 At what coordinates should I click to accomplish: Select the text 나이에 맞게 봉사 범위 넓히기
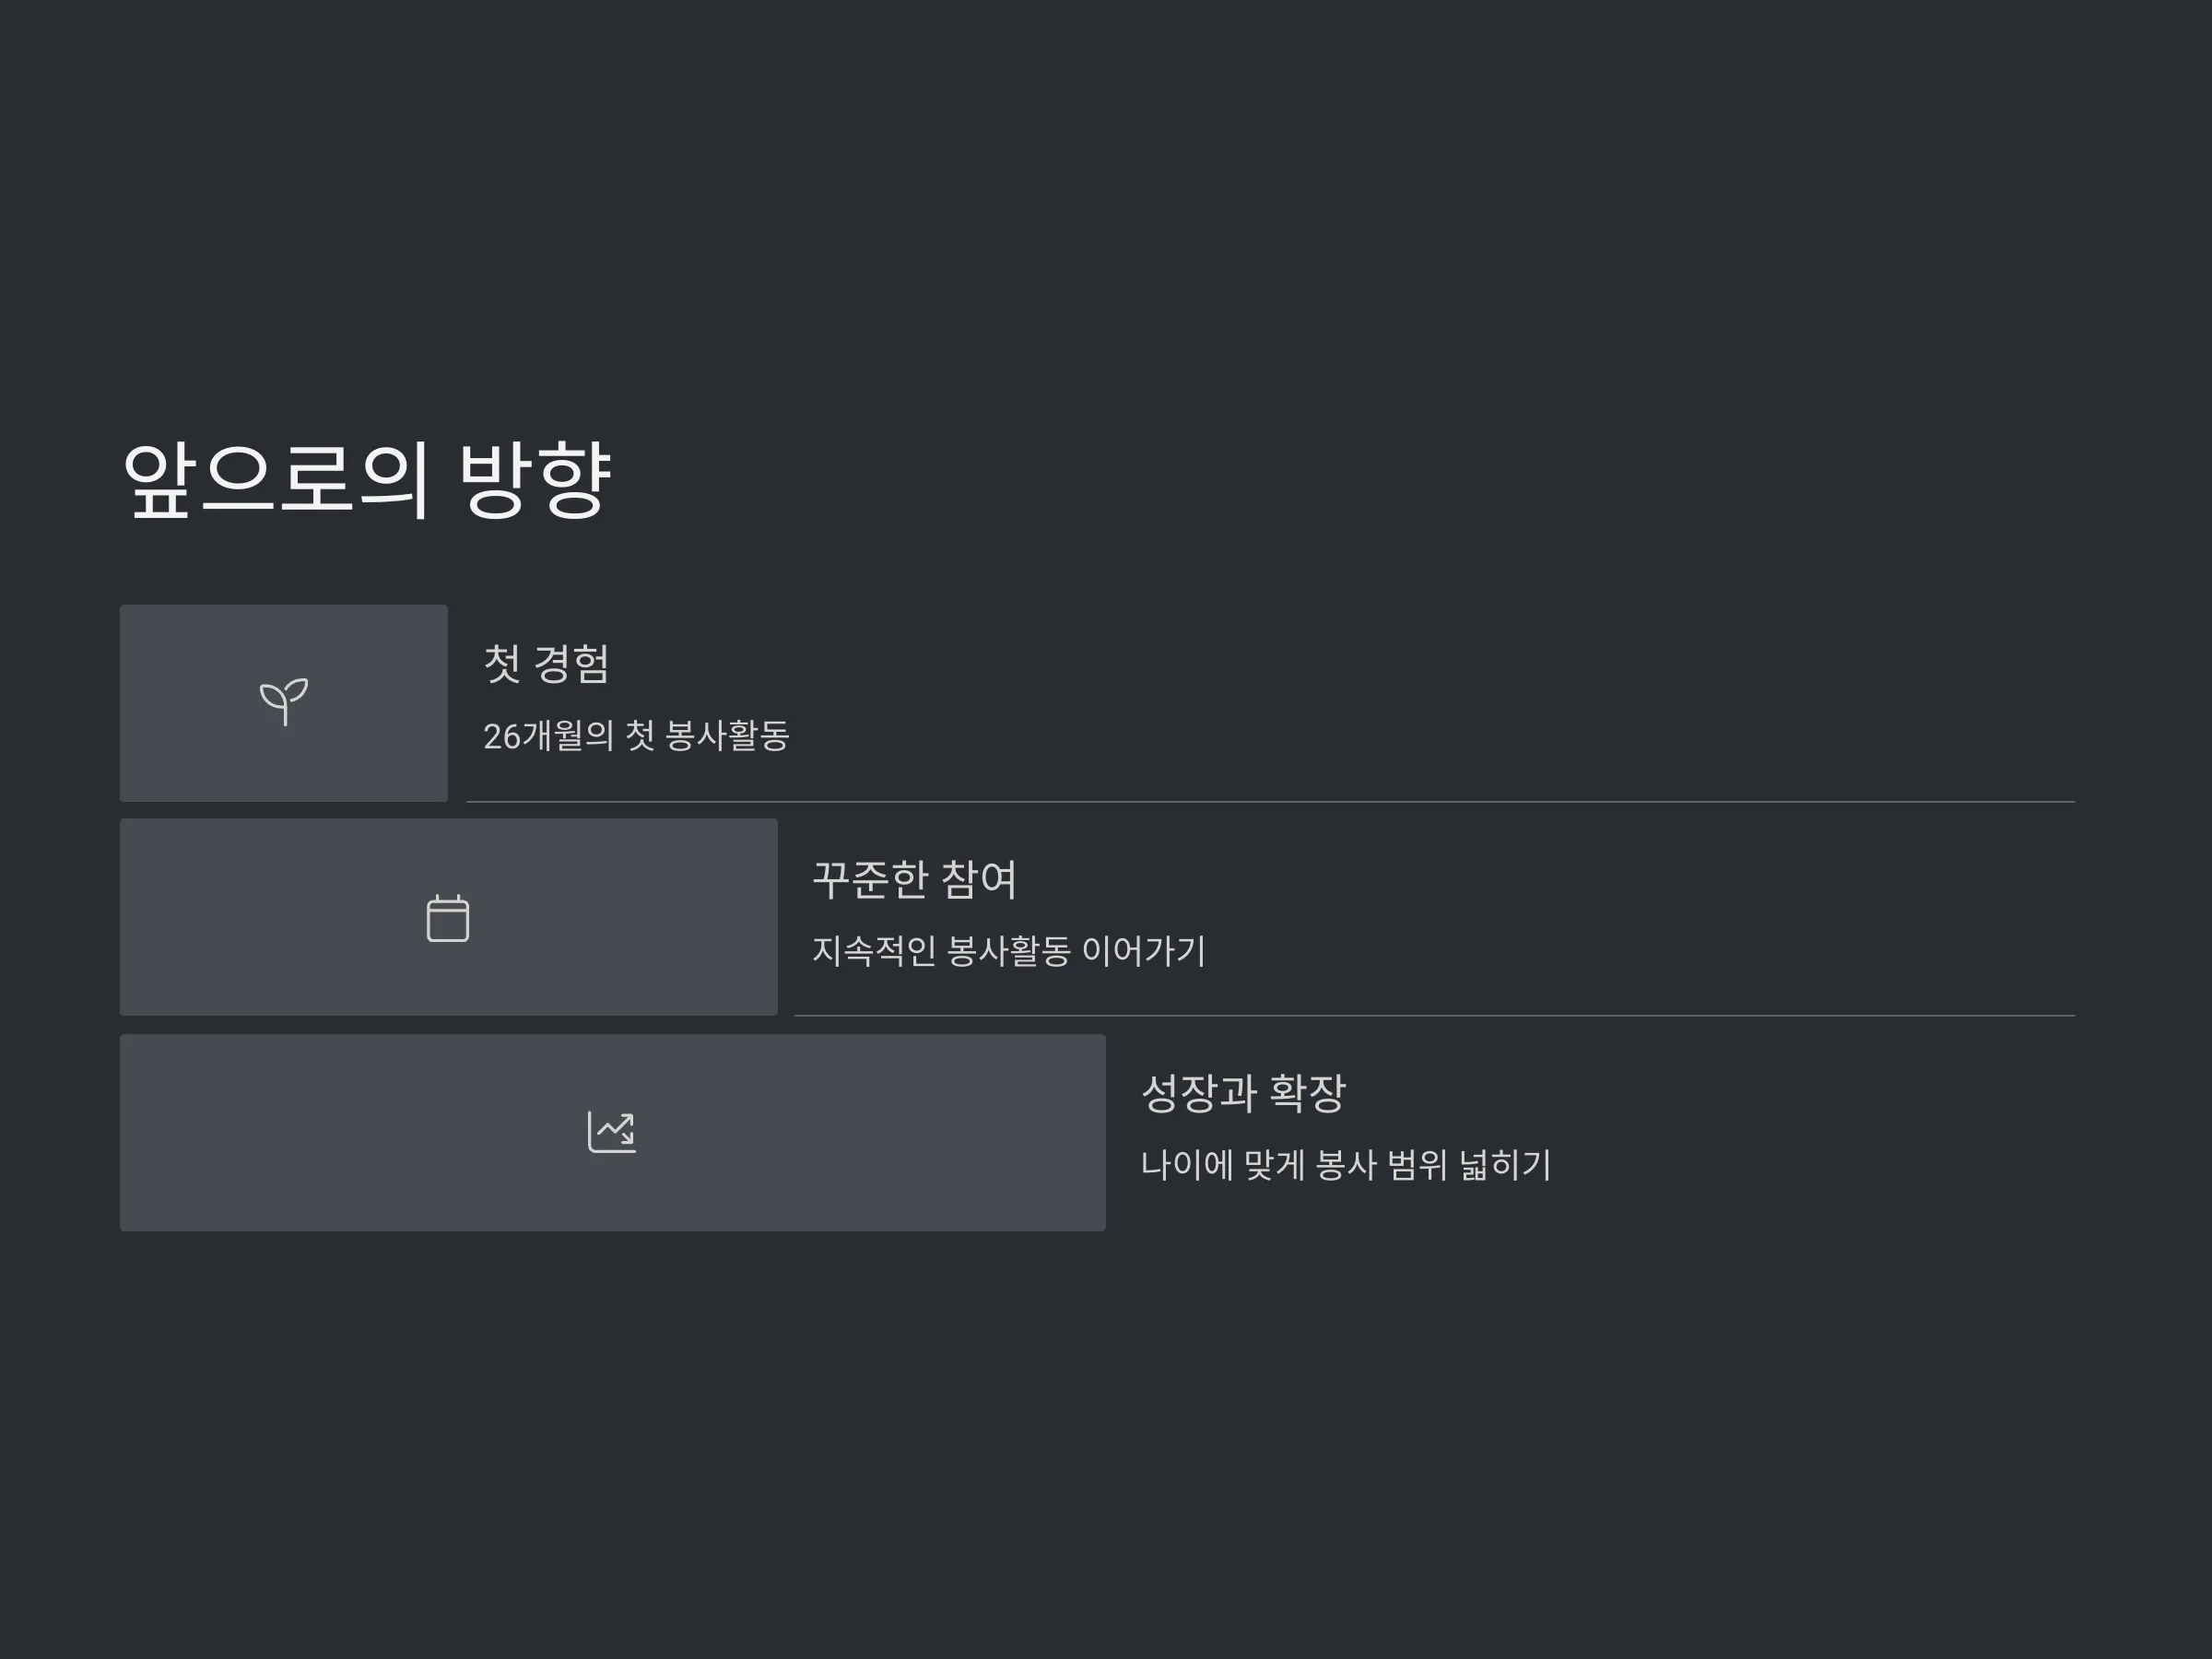(x=1346, y=1165)
